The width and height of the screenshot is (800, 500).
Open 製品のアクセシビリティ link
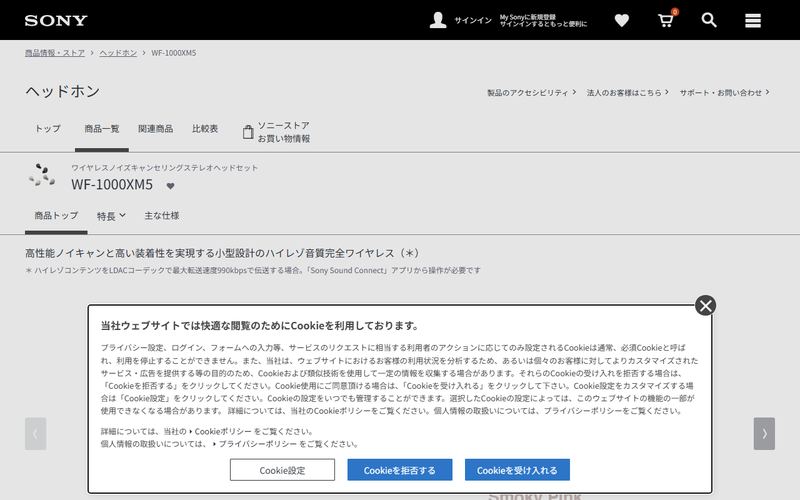[531, 92]
